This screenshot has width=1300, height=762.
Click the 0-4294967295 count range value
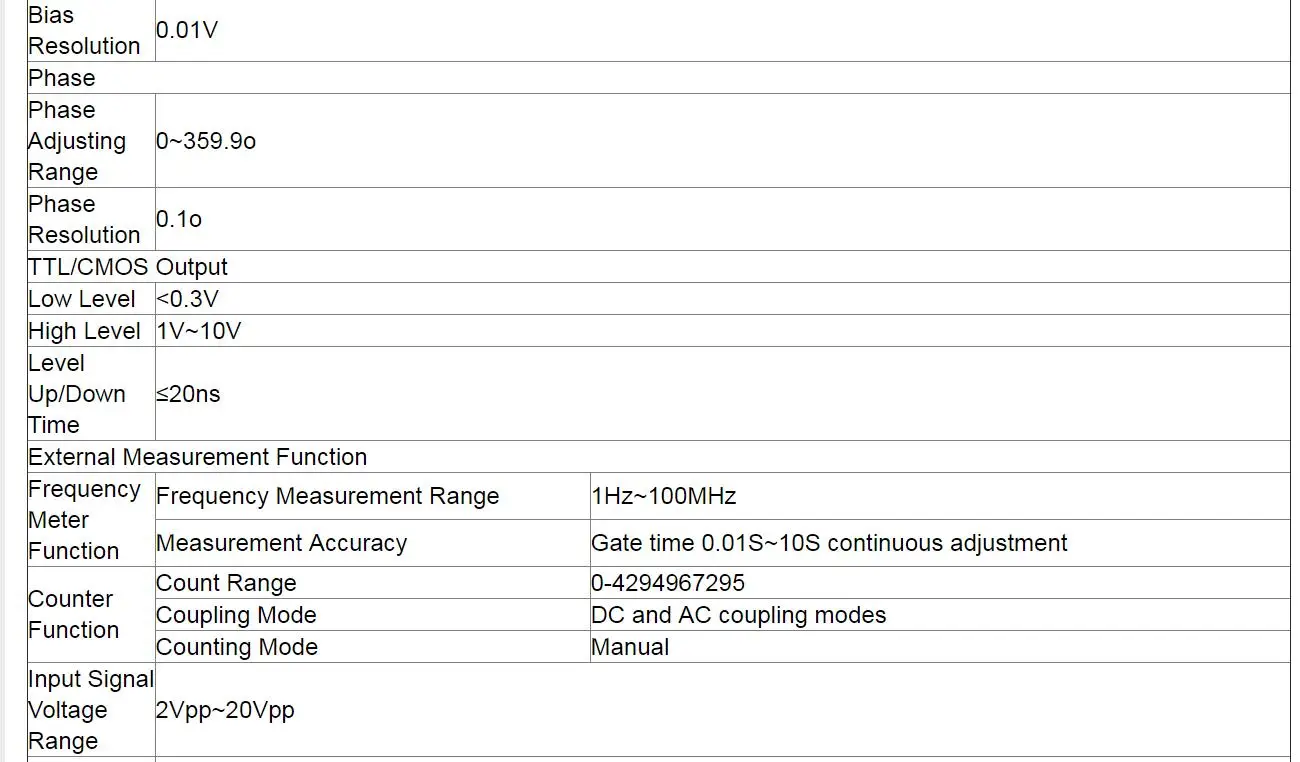pyautogui.click(x=668, y=583)
